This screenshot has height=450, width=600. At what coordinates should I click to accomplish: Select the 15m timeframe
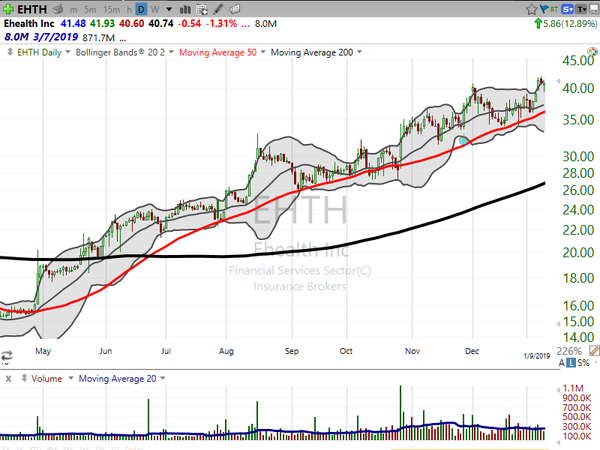111,10
